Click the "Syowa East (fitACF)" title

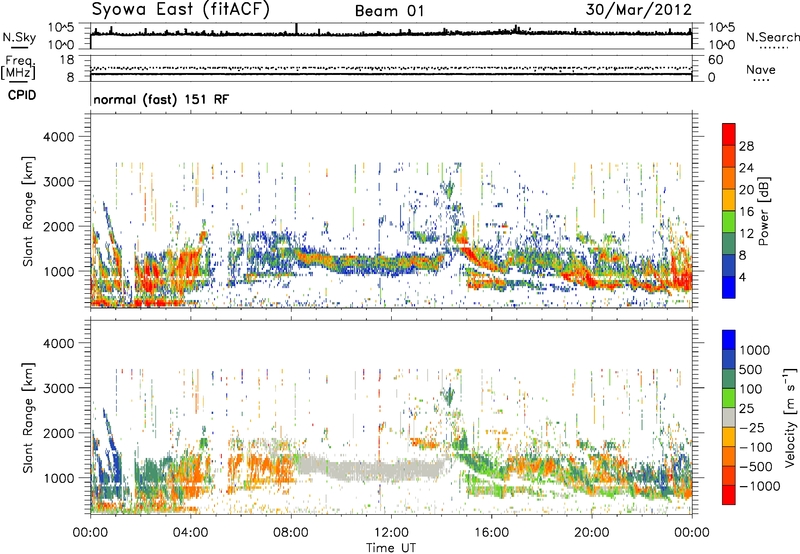click(180, 10)
